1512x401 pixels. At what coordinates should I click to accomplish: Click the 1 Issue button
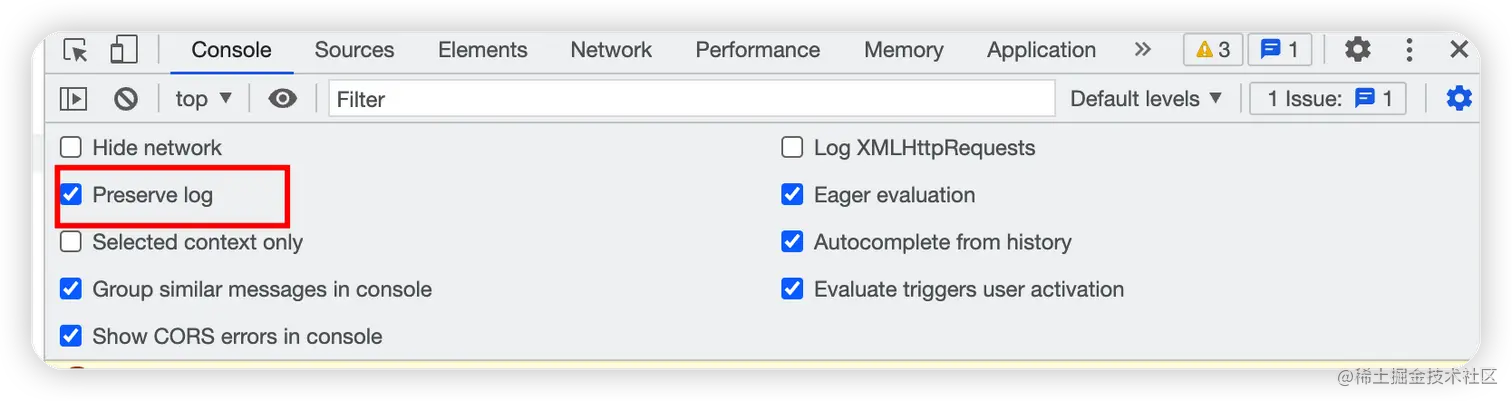coord(1329,99)
